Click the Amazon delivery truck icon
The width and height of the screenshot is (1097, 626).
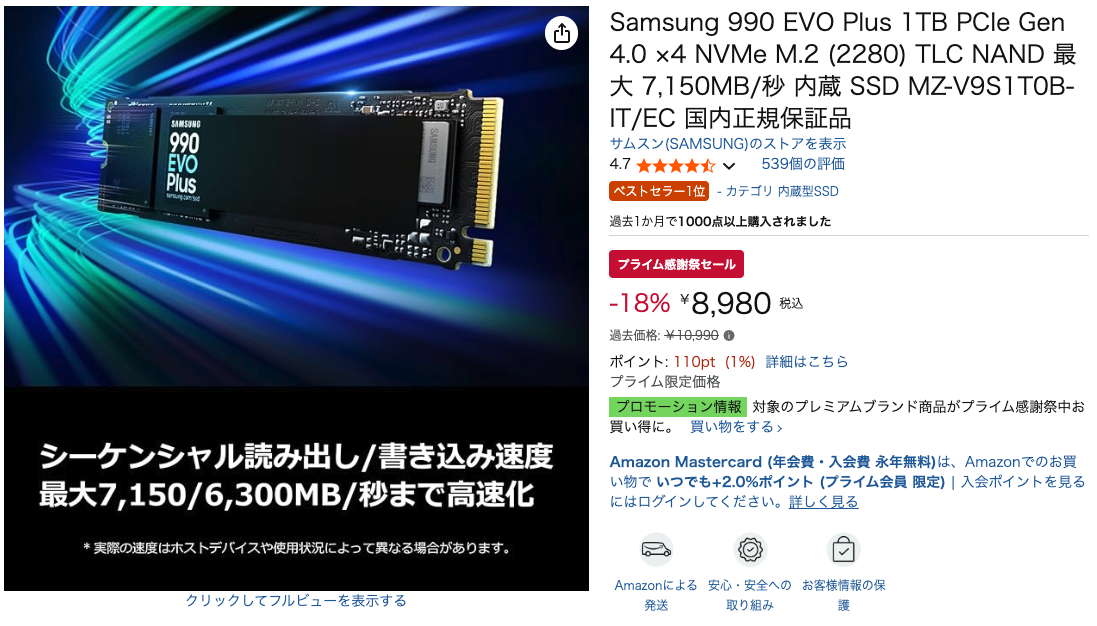pyautogui.click(x=656, y=550)
